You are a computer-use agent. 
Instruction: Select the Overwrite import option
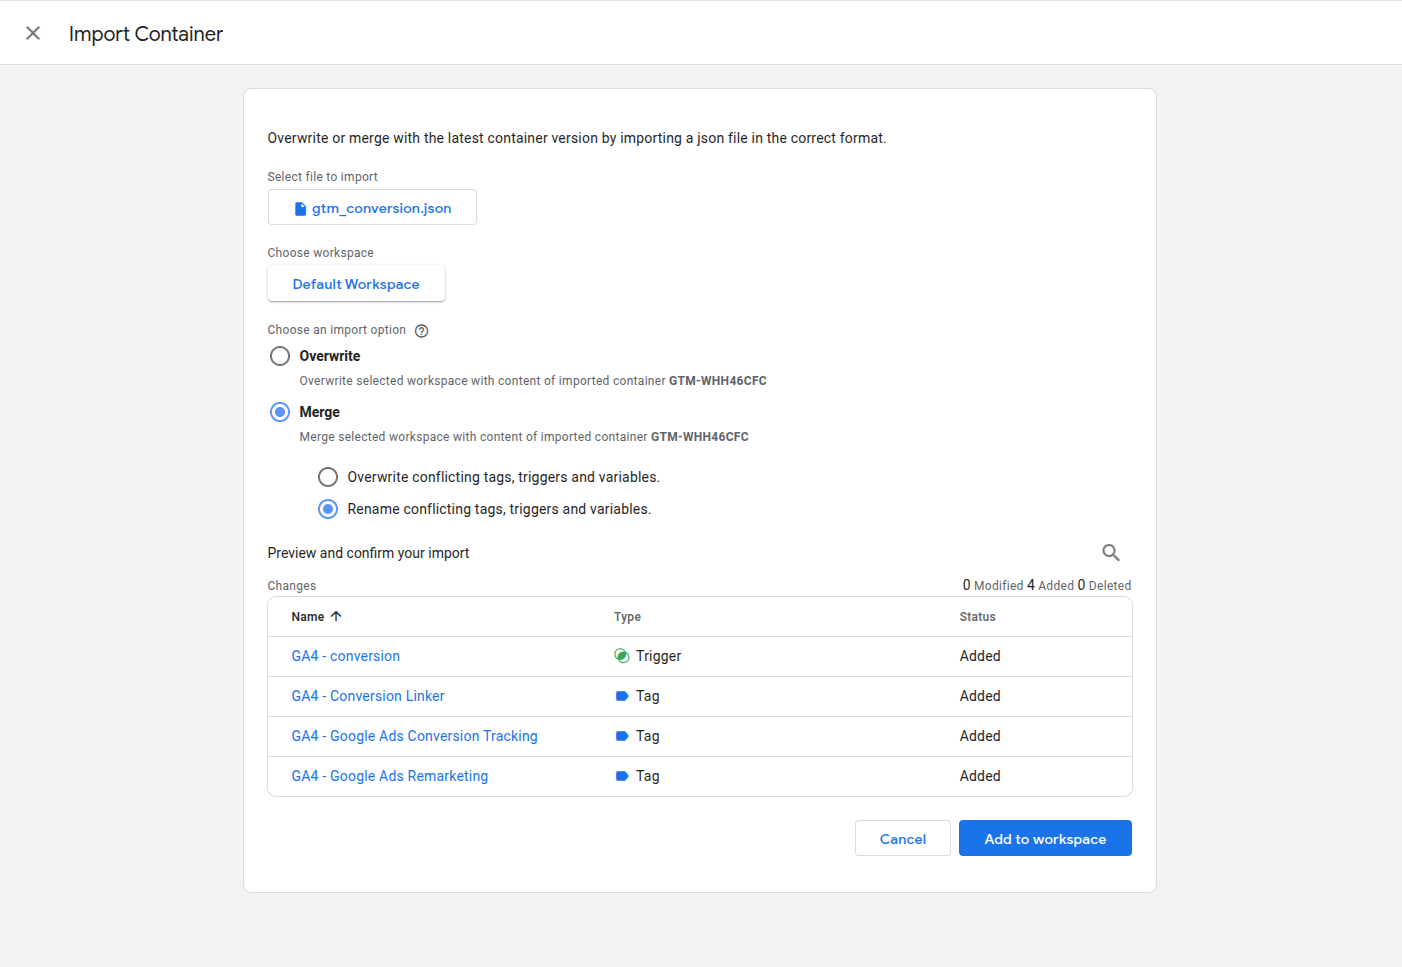[280, 355]
